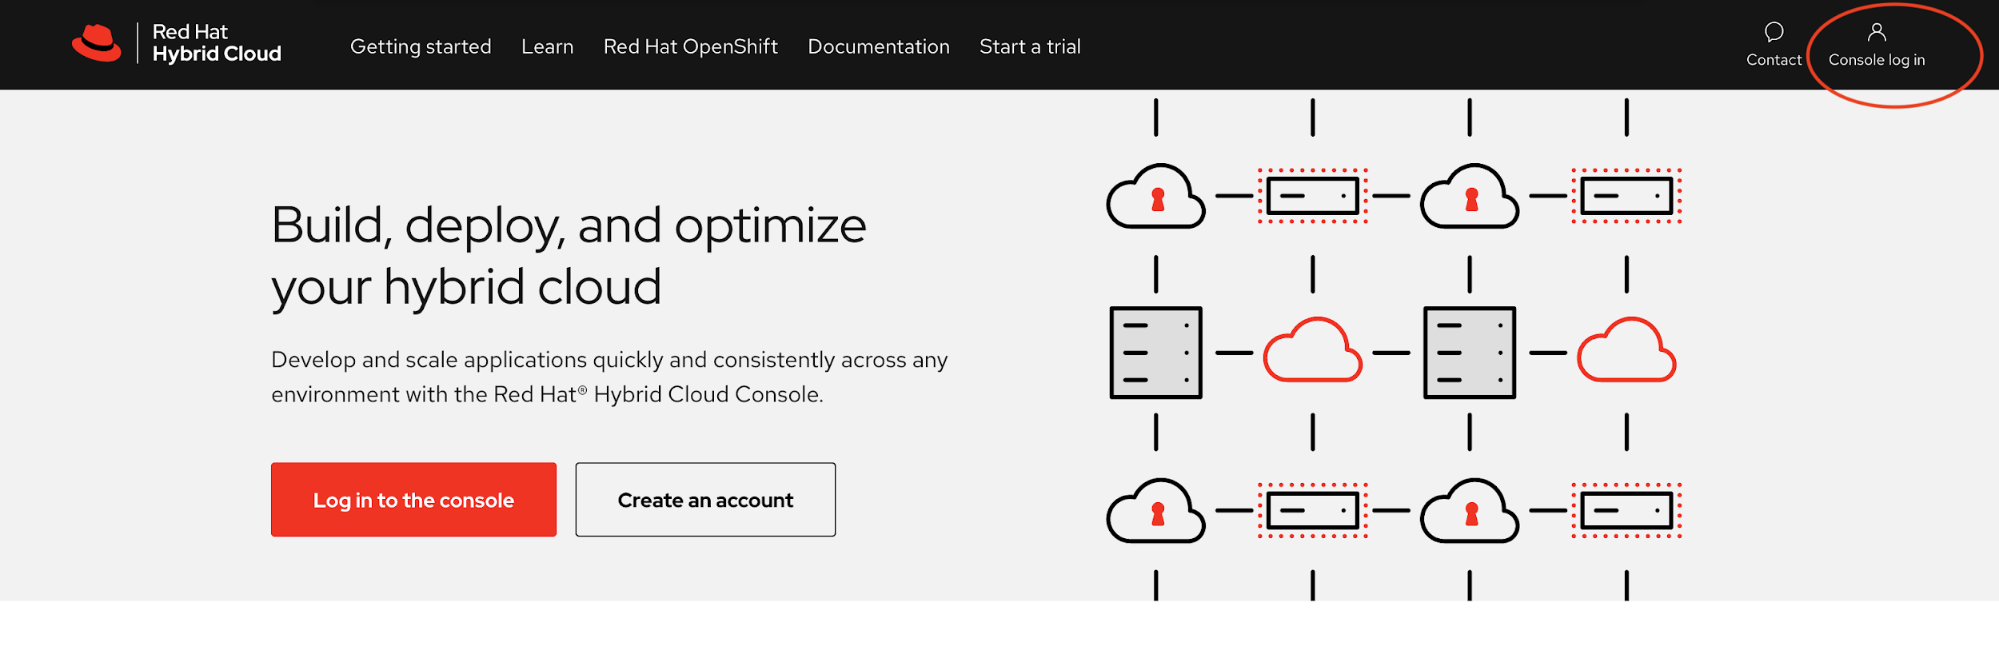Open the Getting started menu
Screen dimensions: 1999x666
[420, 47]
